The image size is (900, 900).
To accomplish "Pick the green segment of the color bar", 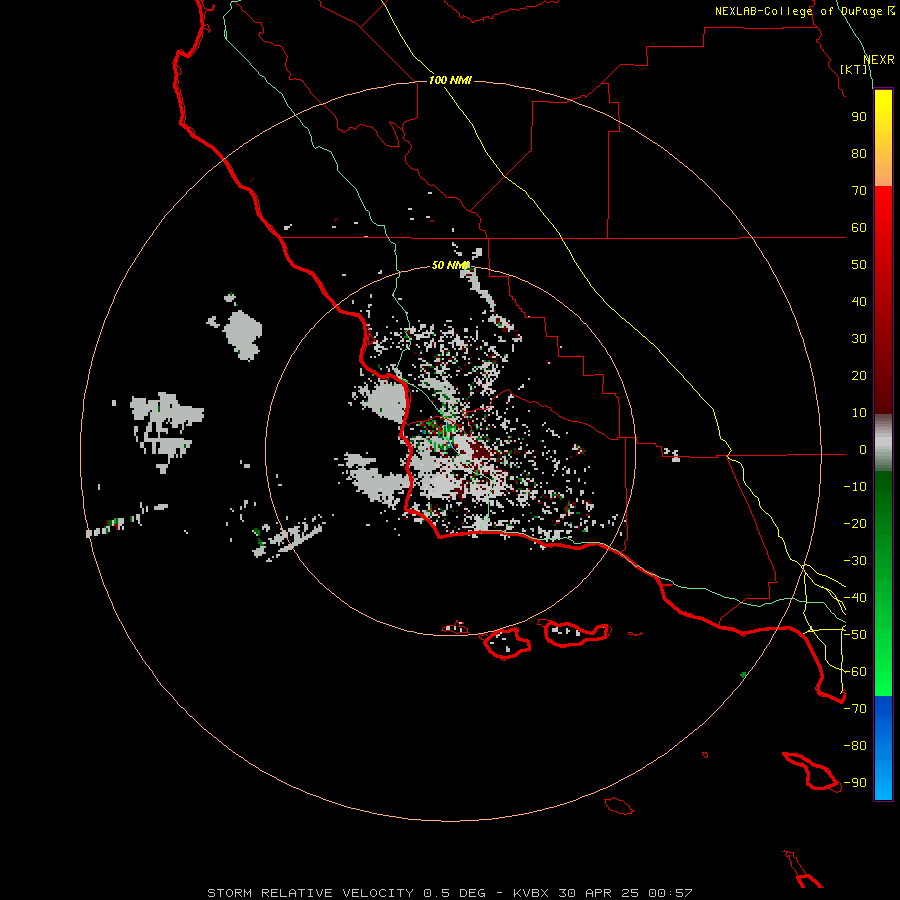I will pos(883,583).
